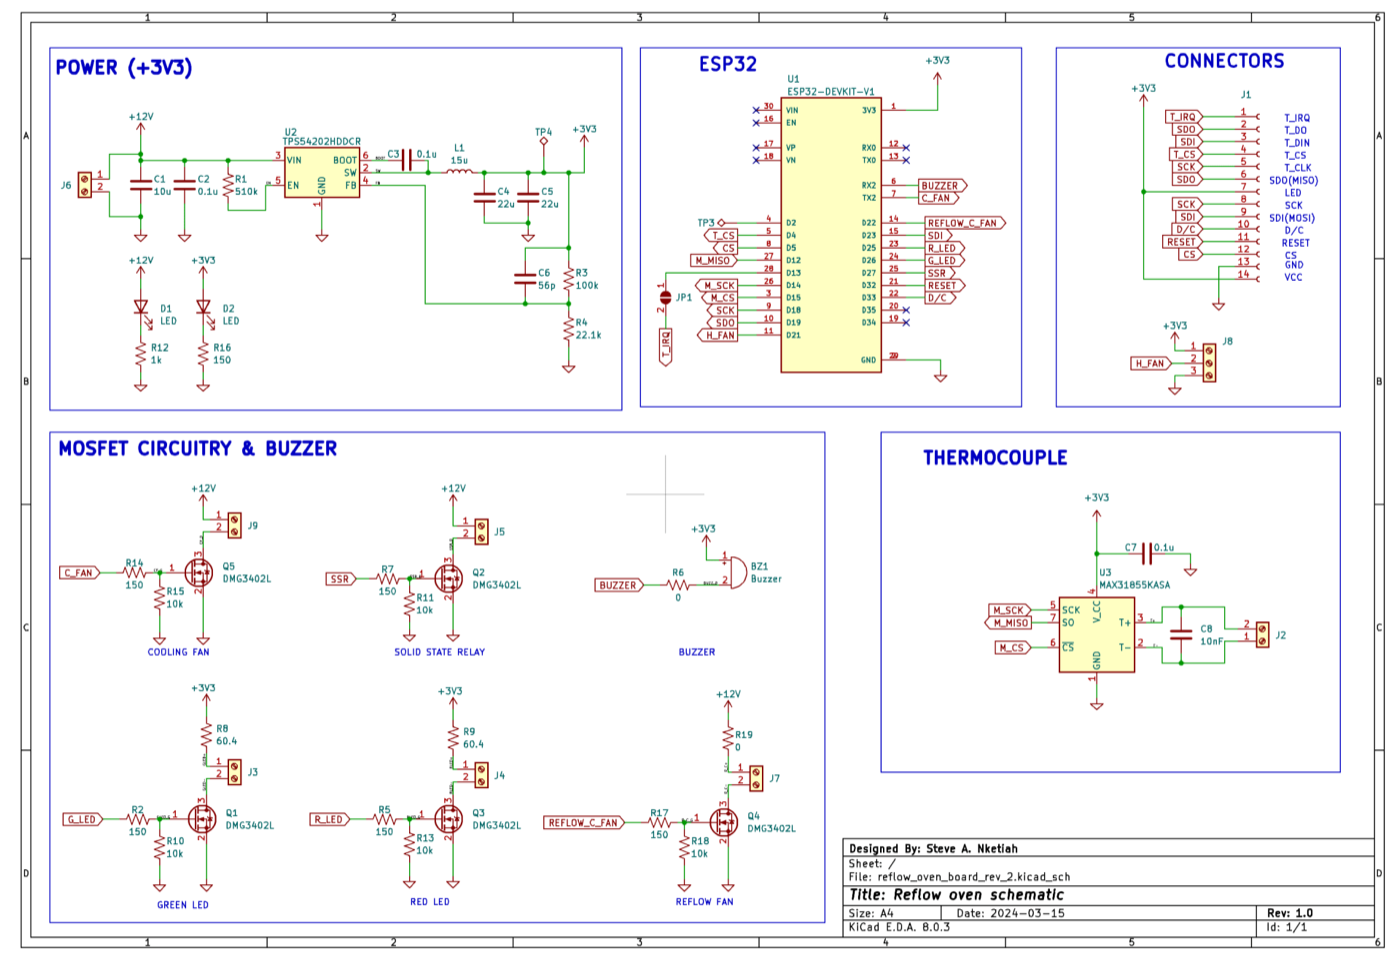Click the "THERMOCOUPLE" section heading
The image size is (1400, 964).
click(995, 458)
